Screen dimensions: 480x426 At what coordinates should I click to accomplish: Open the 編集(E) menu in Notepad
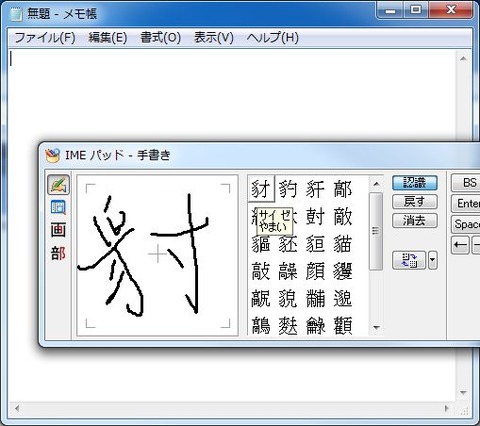108,38
